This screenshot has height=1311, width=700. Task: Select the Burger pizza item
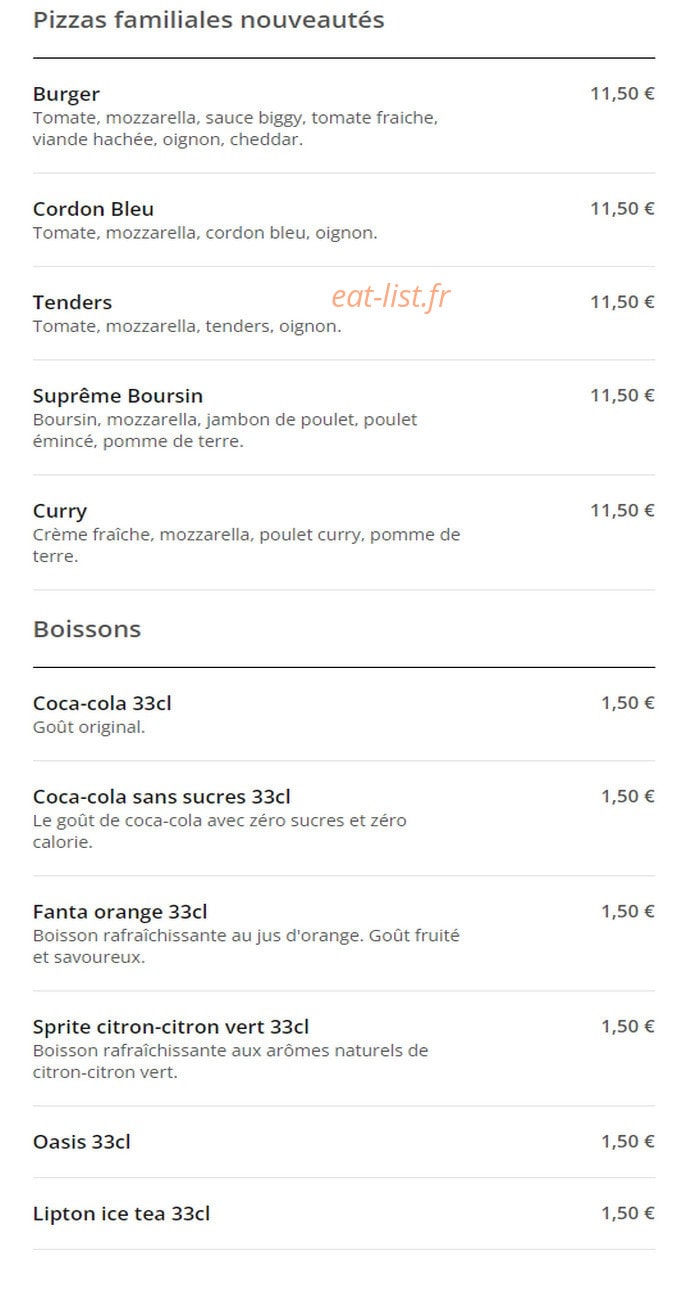344,116
